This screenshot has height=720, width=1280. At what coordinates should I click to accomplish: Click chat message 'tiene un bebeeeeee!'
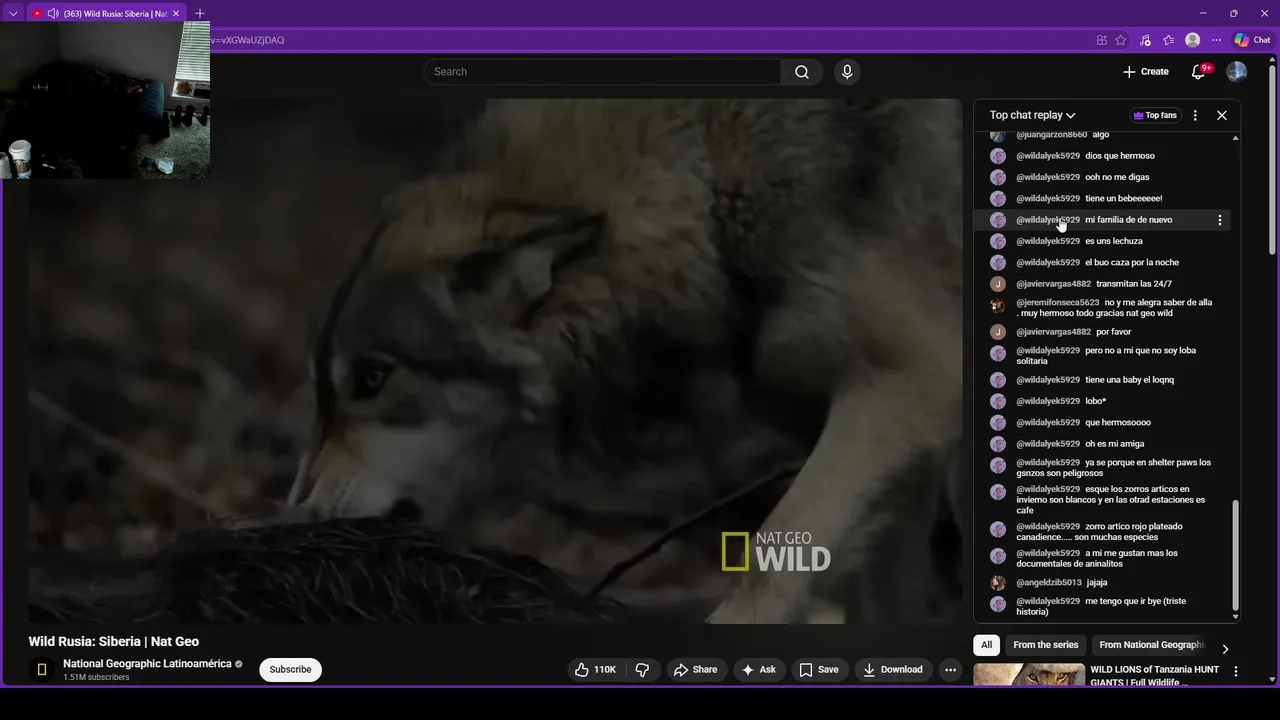click(x=1123, y=198)
